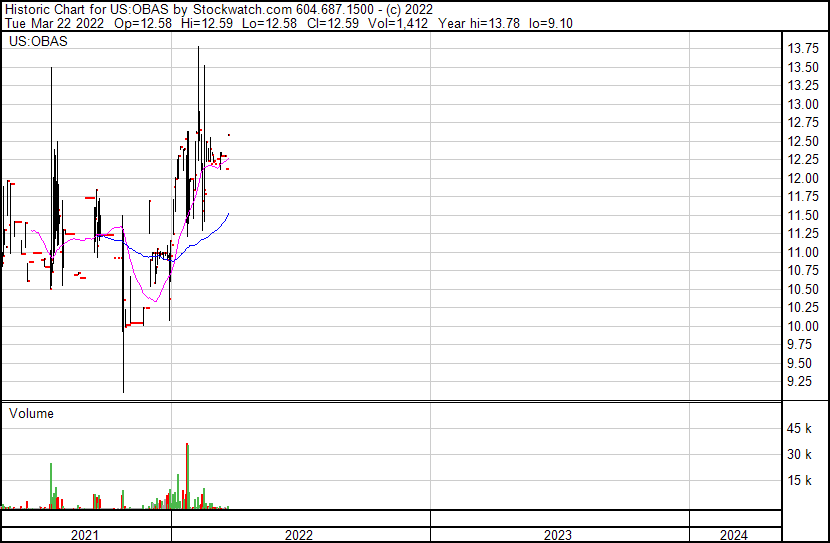
Task: Click the Stockwatch.com text in the header
Action: (x=233, y=9)
